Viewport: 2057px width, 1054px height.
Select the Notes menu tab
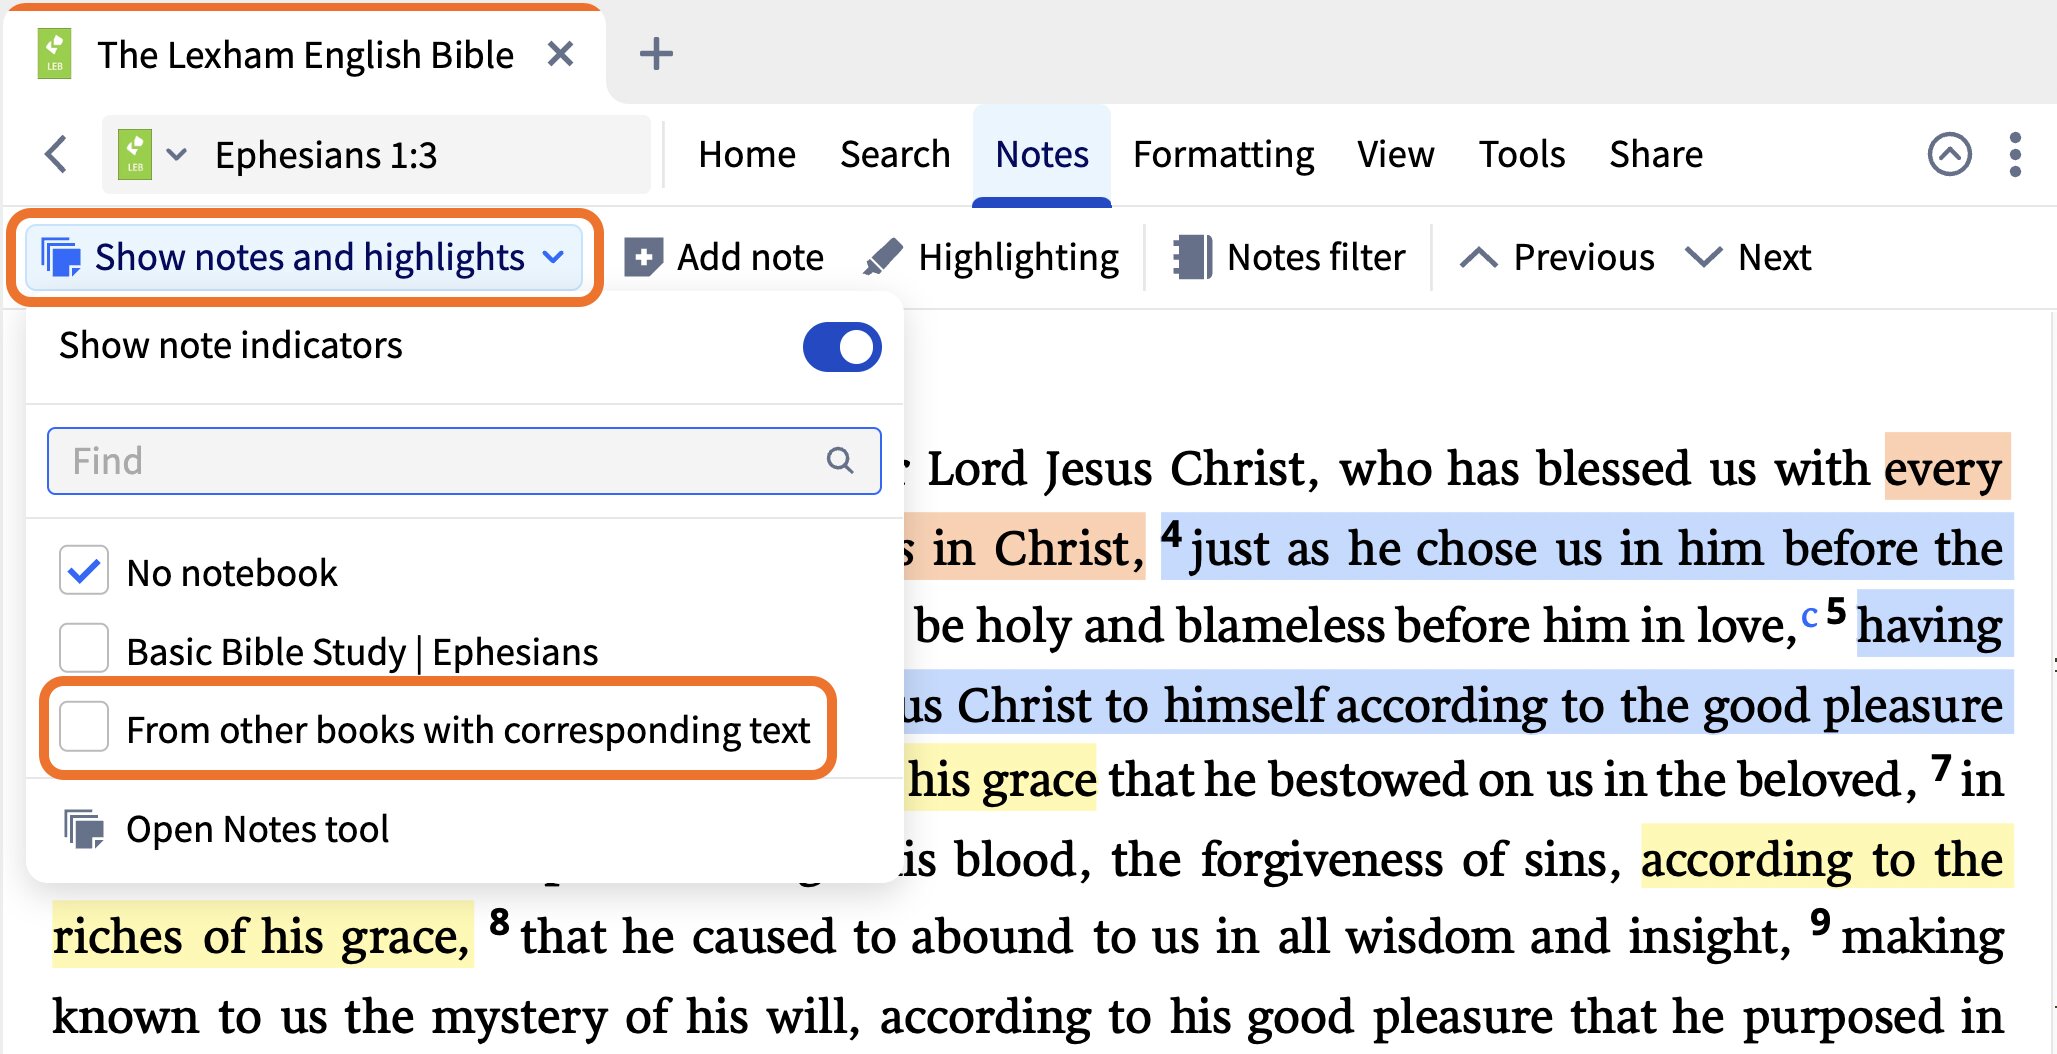click(1042, 155)
